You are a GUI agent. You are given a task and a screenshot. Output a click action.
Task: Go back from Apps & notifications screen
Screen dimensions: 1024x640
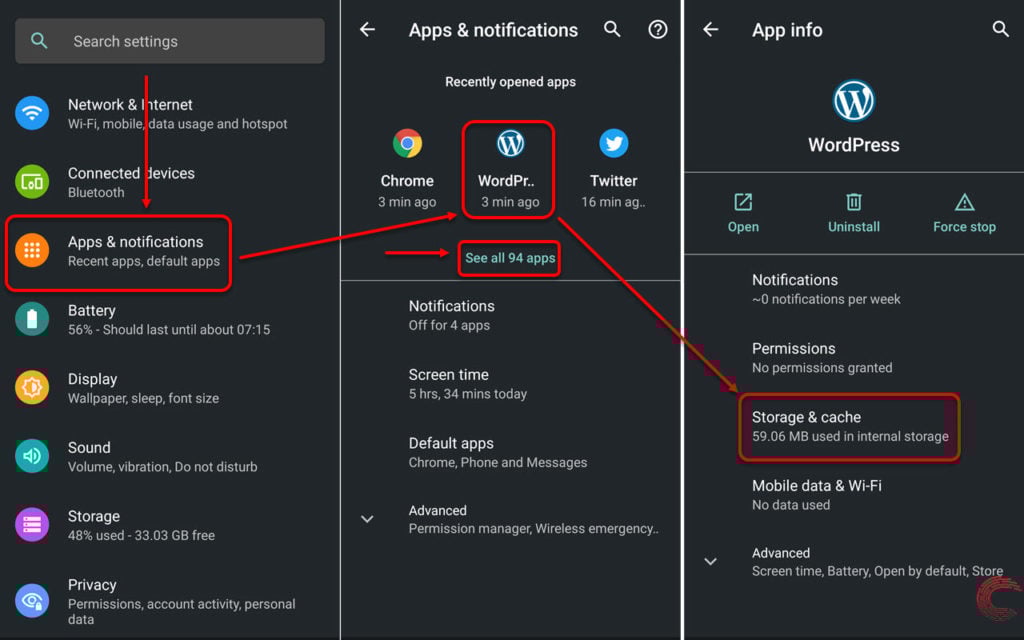pos(368,29)
